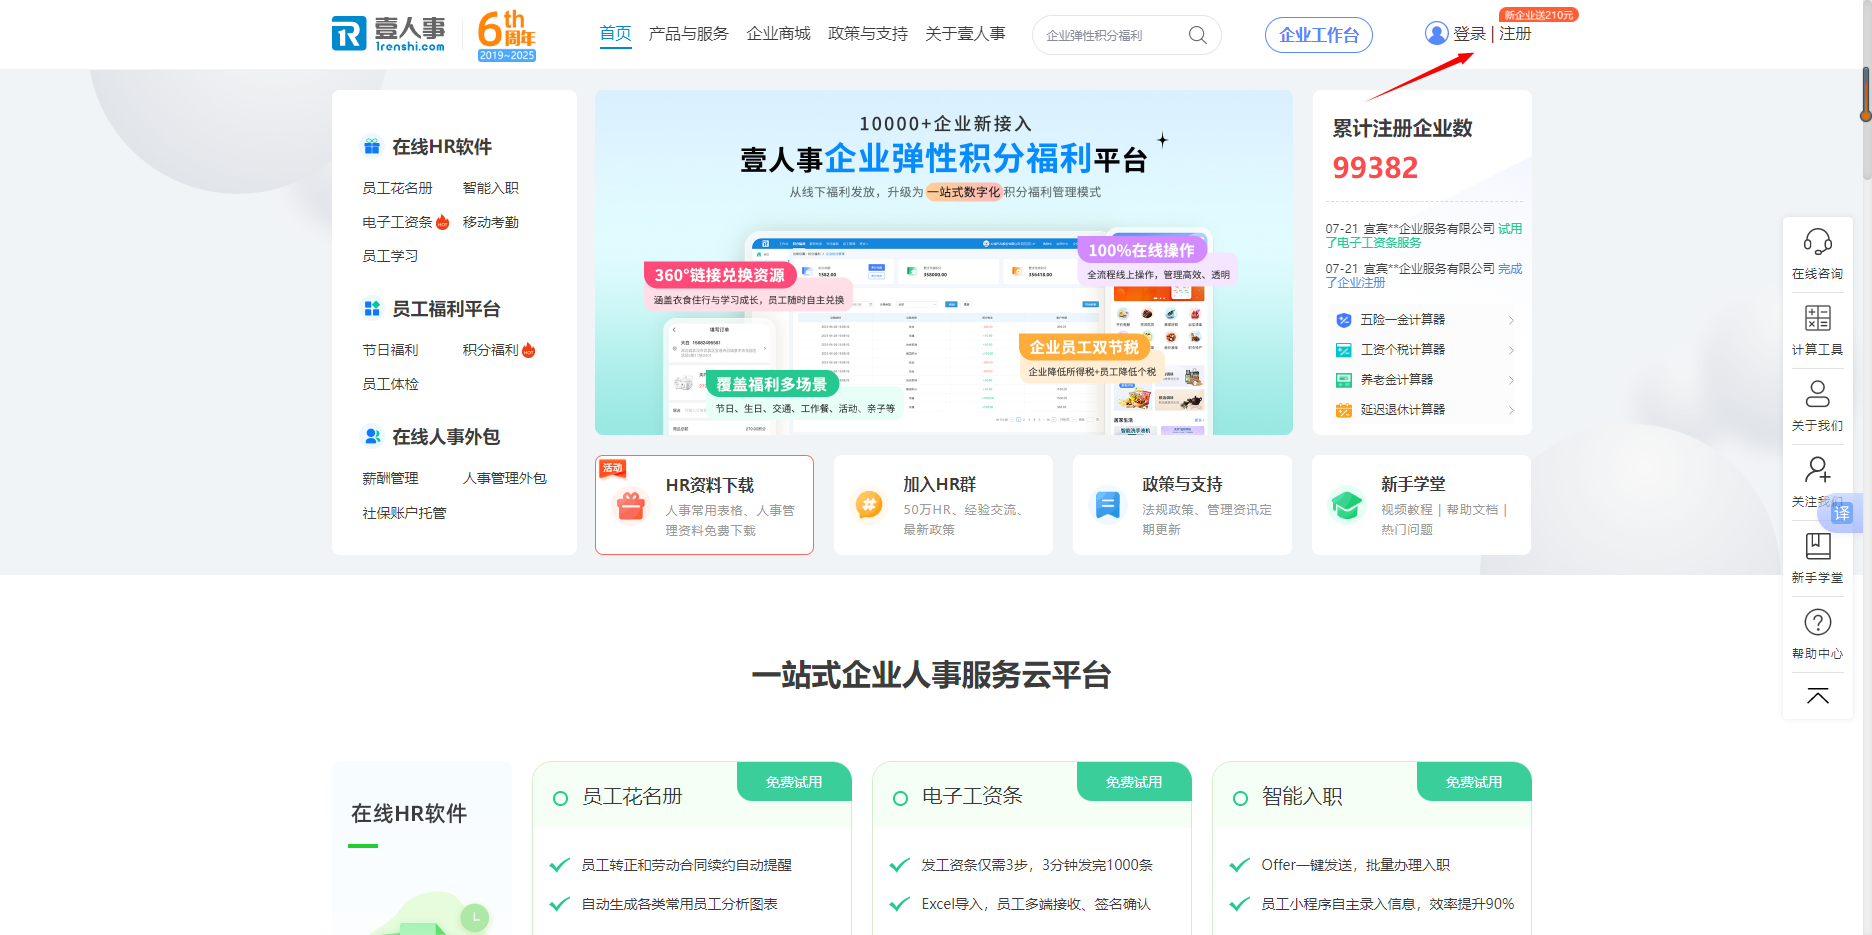1872x935 pixels.
Task: Click the 企业工作台 button
Action: pyautogui.click(x=1318, y=35)
